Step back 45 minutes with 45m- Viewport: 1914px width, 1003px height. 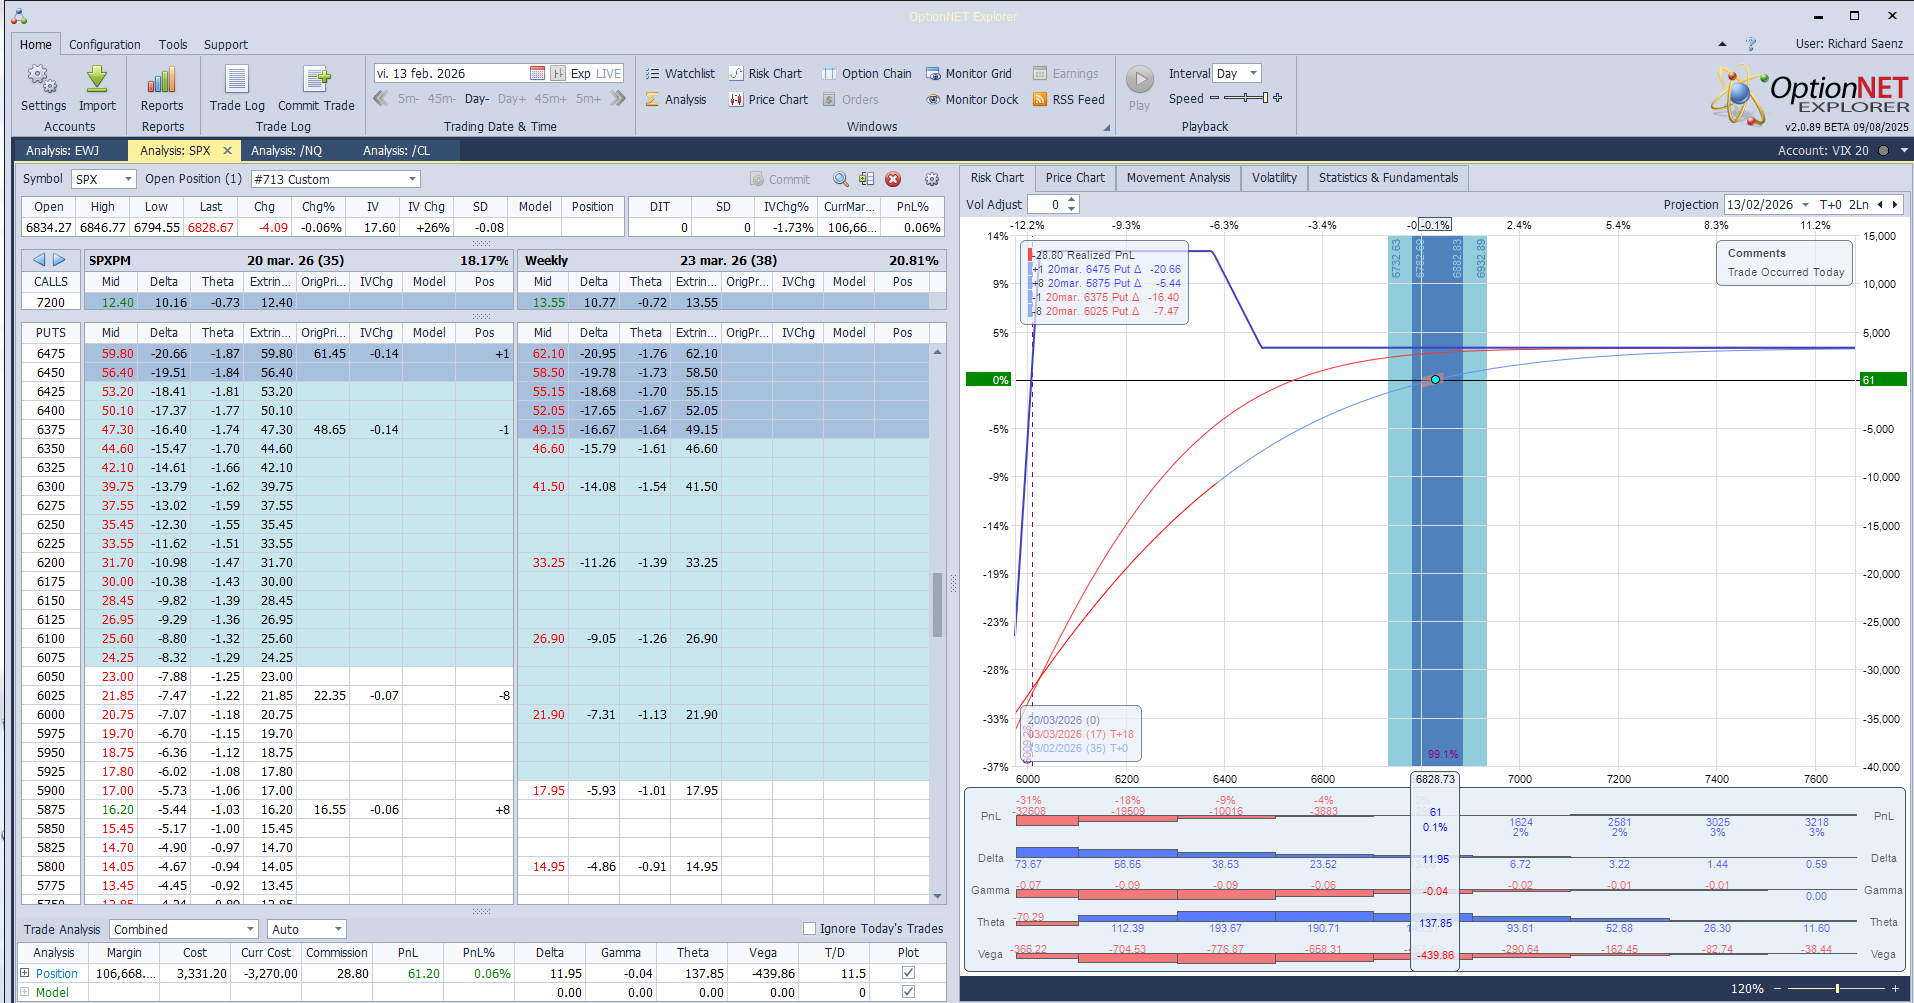tap(441, 99)
